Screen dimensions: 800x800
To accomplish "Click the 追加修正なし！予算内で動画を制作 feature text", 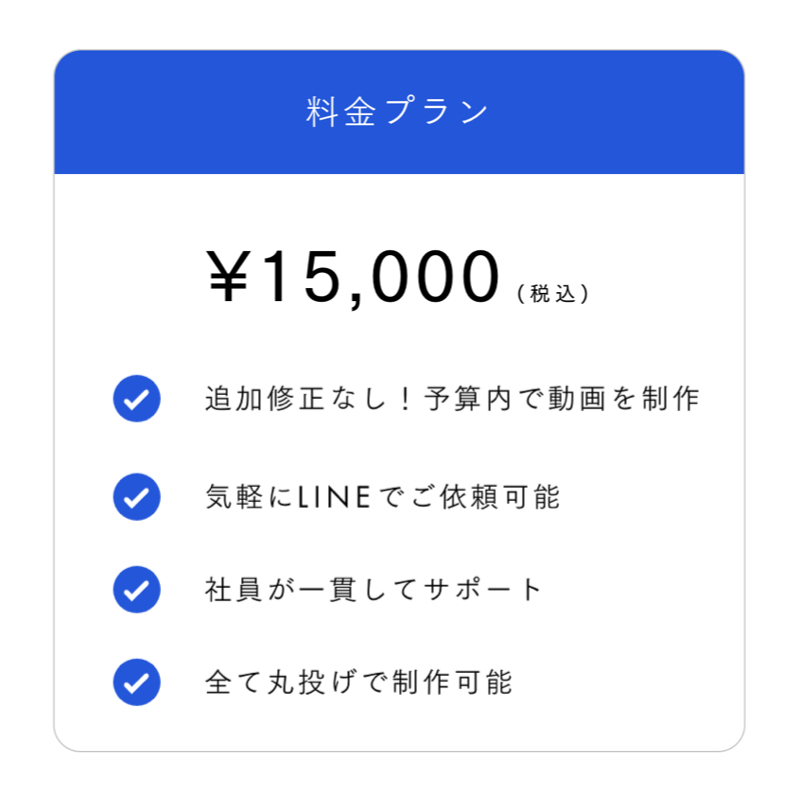I will pyautogui.click(x=451, y=399).
